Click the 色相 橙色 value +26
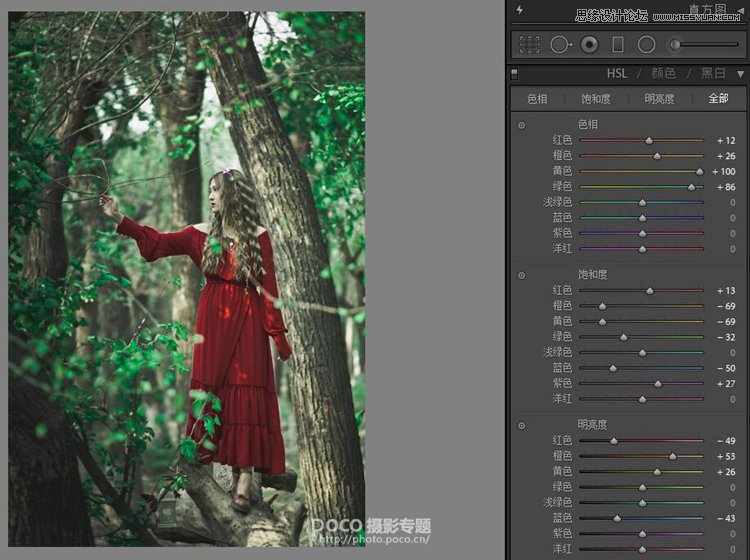 (x=726, y=156)
